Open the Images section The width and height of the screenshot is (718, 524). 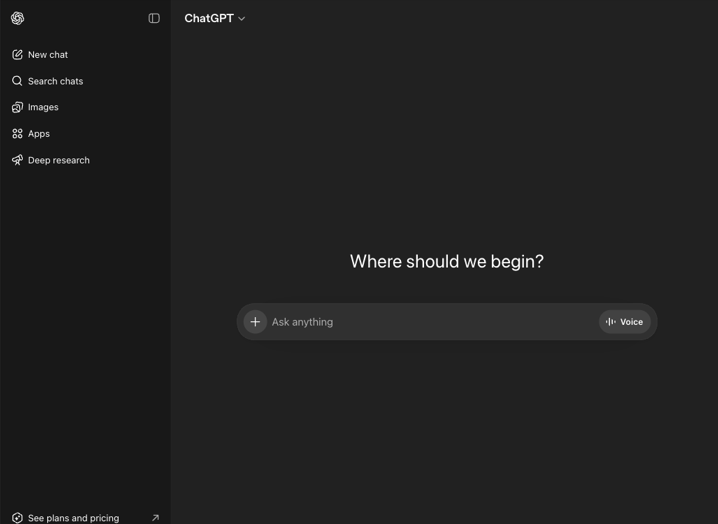coord(85,107)
